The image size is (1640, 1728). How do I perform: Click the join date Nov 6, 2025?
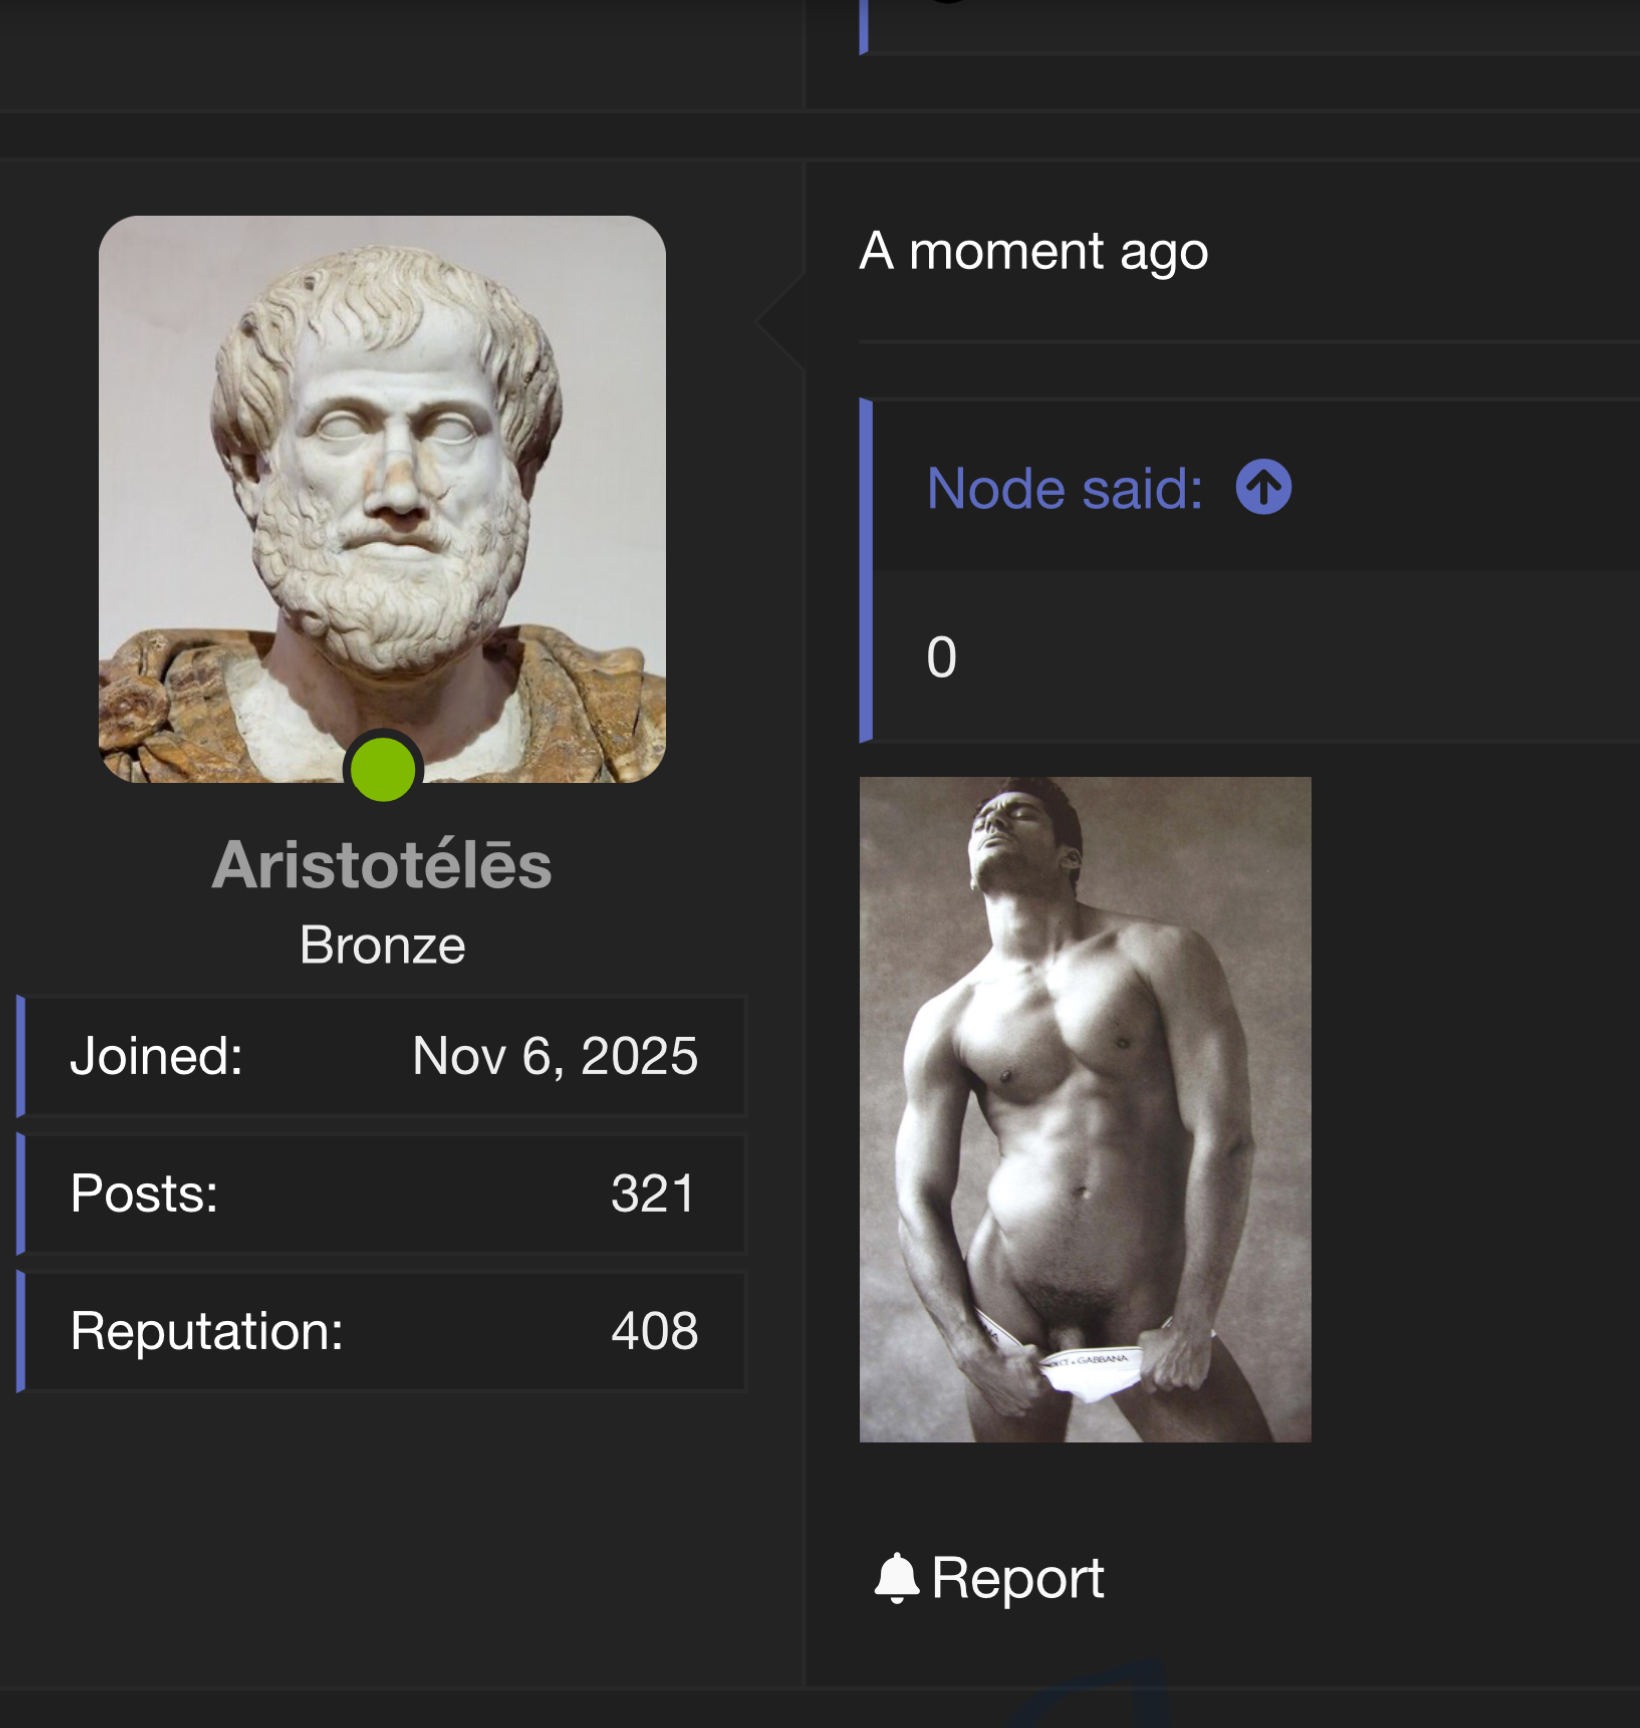coord(555,1056)
